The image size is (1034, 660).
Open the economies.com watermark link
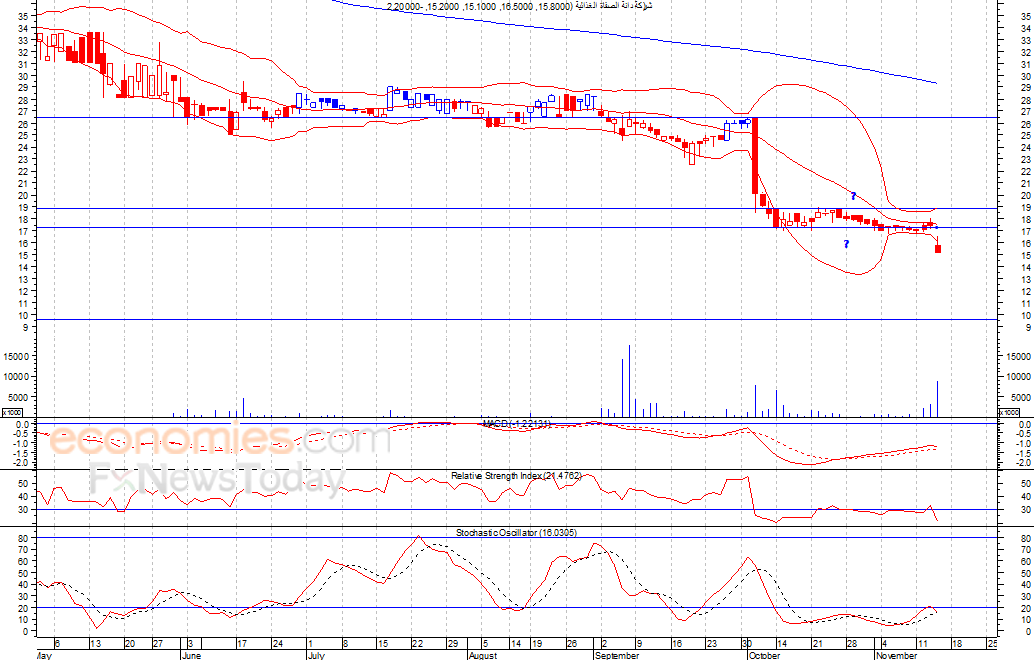pyautogui.click(x=220, y=440)
